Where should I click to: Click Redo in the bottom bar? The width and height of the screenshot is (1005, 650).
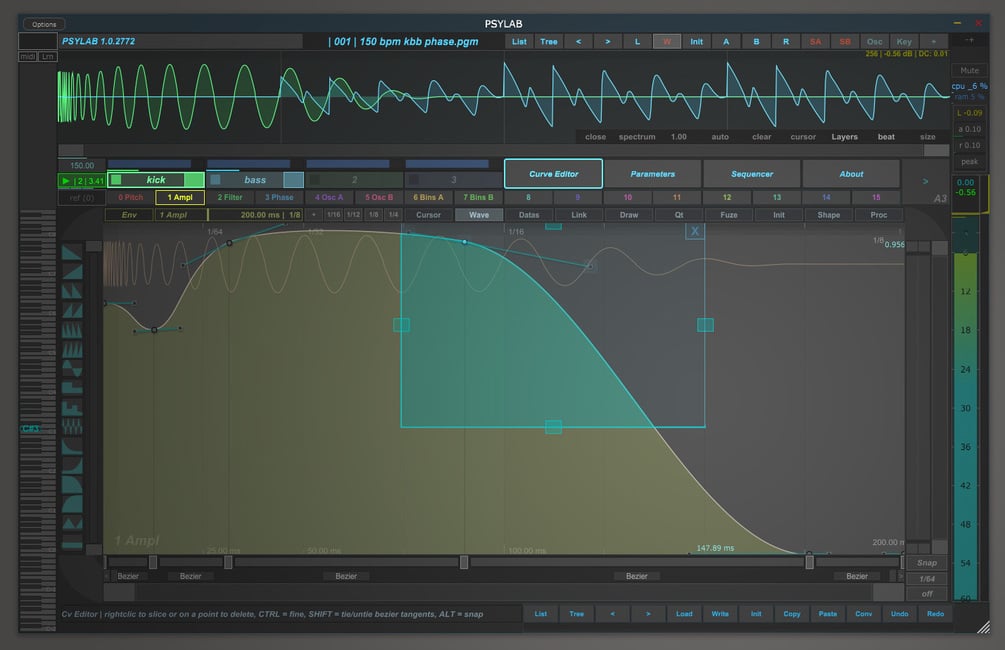[935, 614]
